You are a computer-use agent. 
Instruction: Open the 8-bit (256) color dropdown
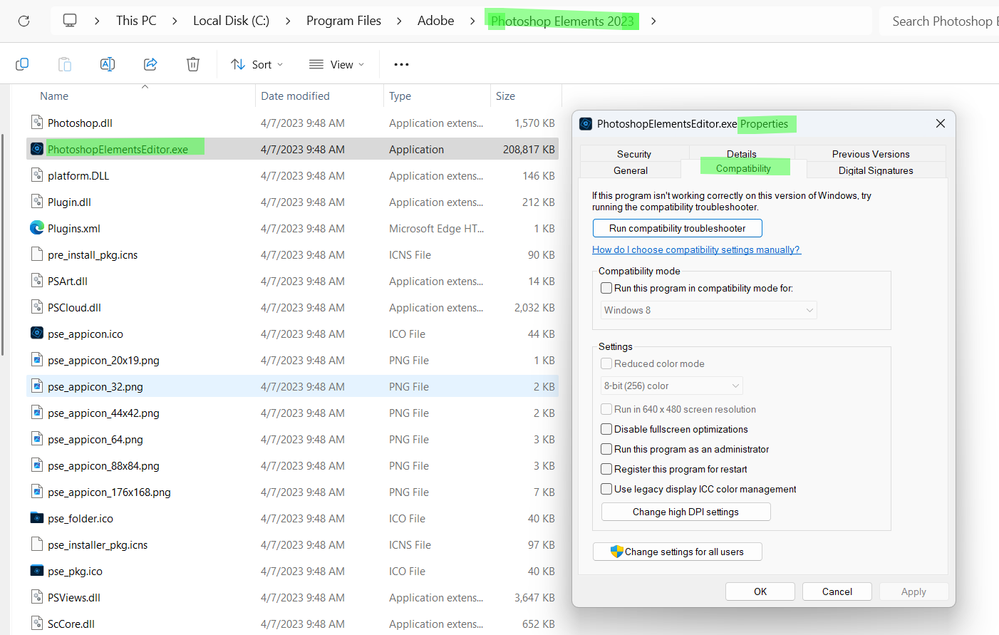coord(672,385)
